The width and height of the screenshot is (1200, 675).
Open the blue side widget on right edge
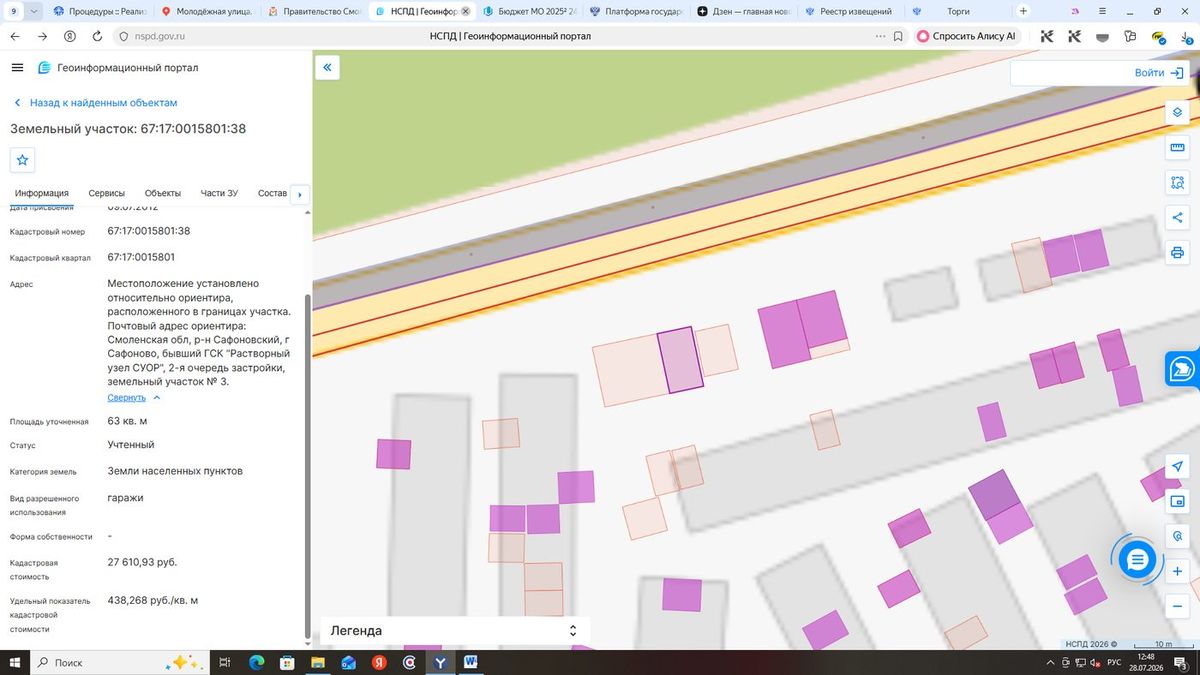click(1183, 368)
